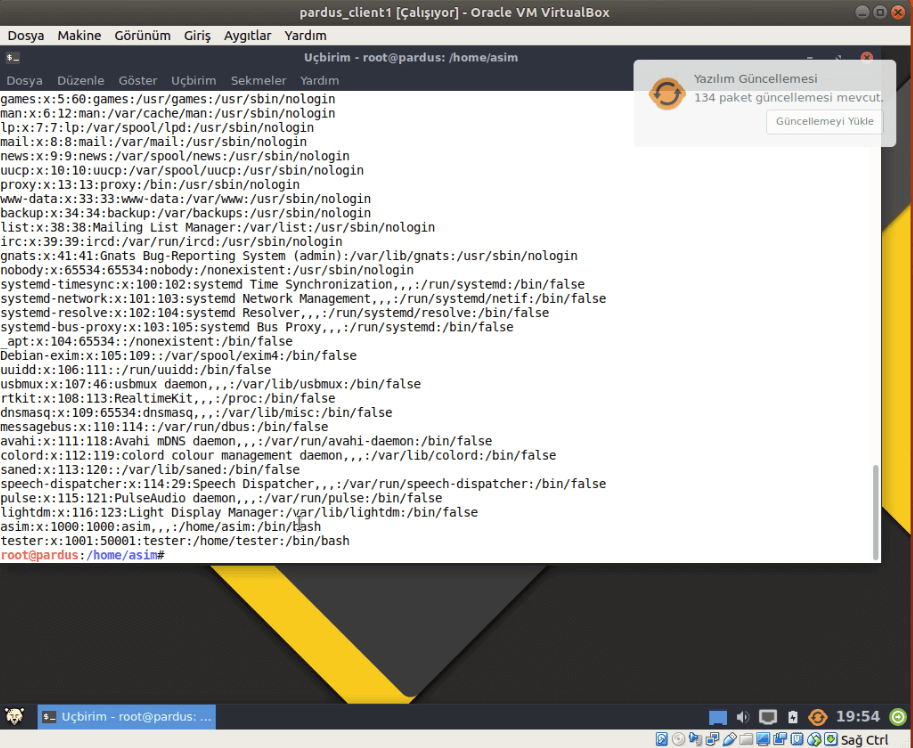Open the terminal's Sekmeler menu

pos(259,80)
